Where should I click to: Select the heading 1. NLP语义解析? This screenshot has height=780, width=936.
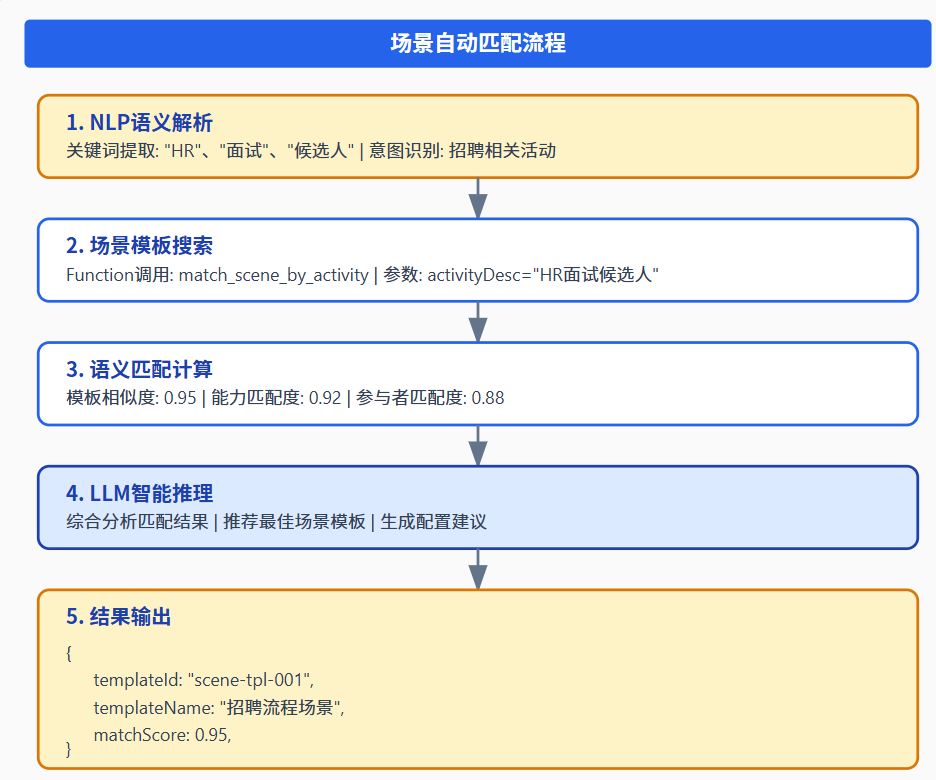(x=139, y=122)
